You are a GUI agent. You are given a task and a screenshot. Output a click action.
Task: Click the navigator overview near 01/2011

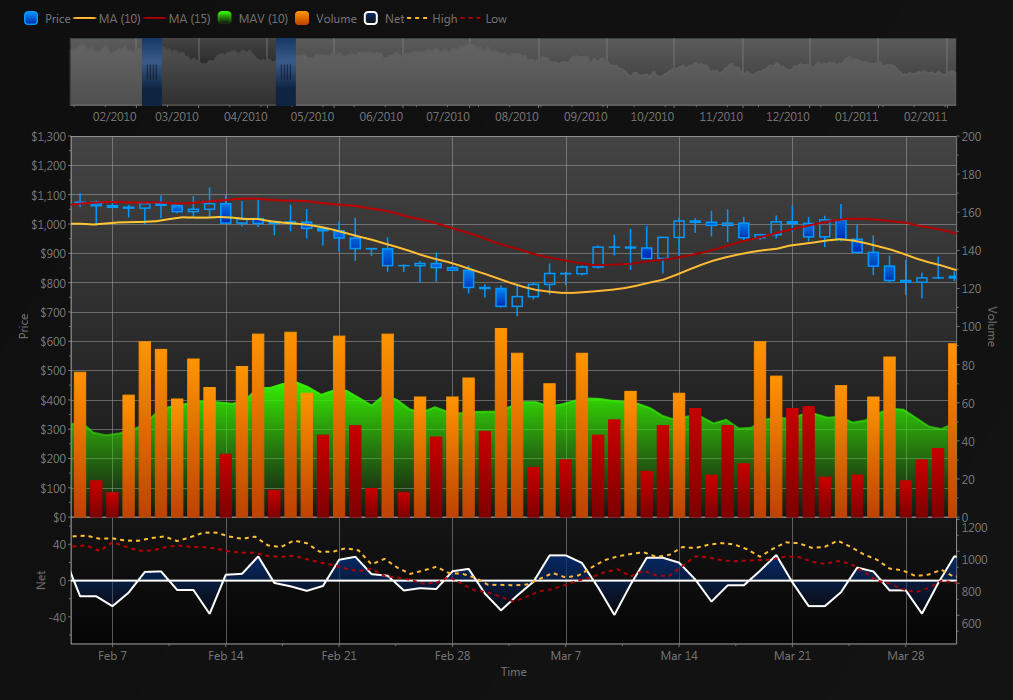pyautogui.click(x=856, y=72)
